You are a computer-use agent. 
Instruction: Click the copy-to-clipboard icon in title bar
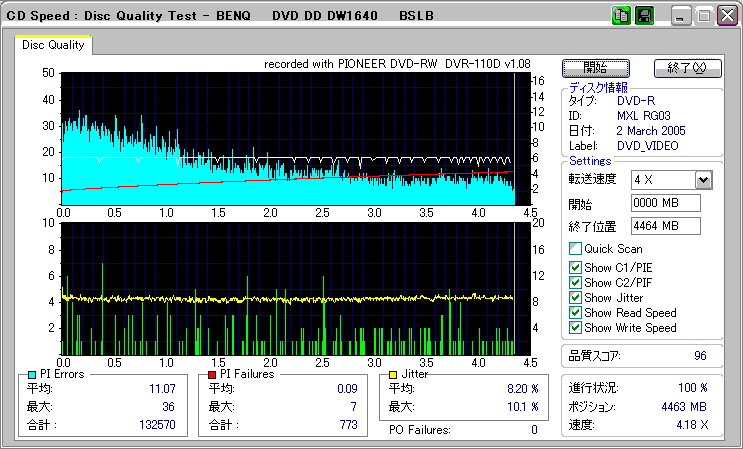pyautogui.click(x=620, y=16)
